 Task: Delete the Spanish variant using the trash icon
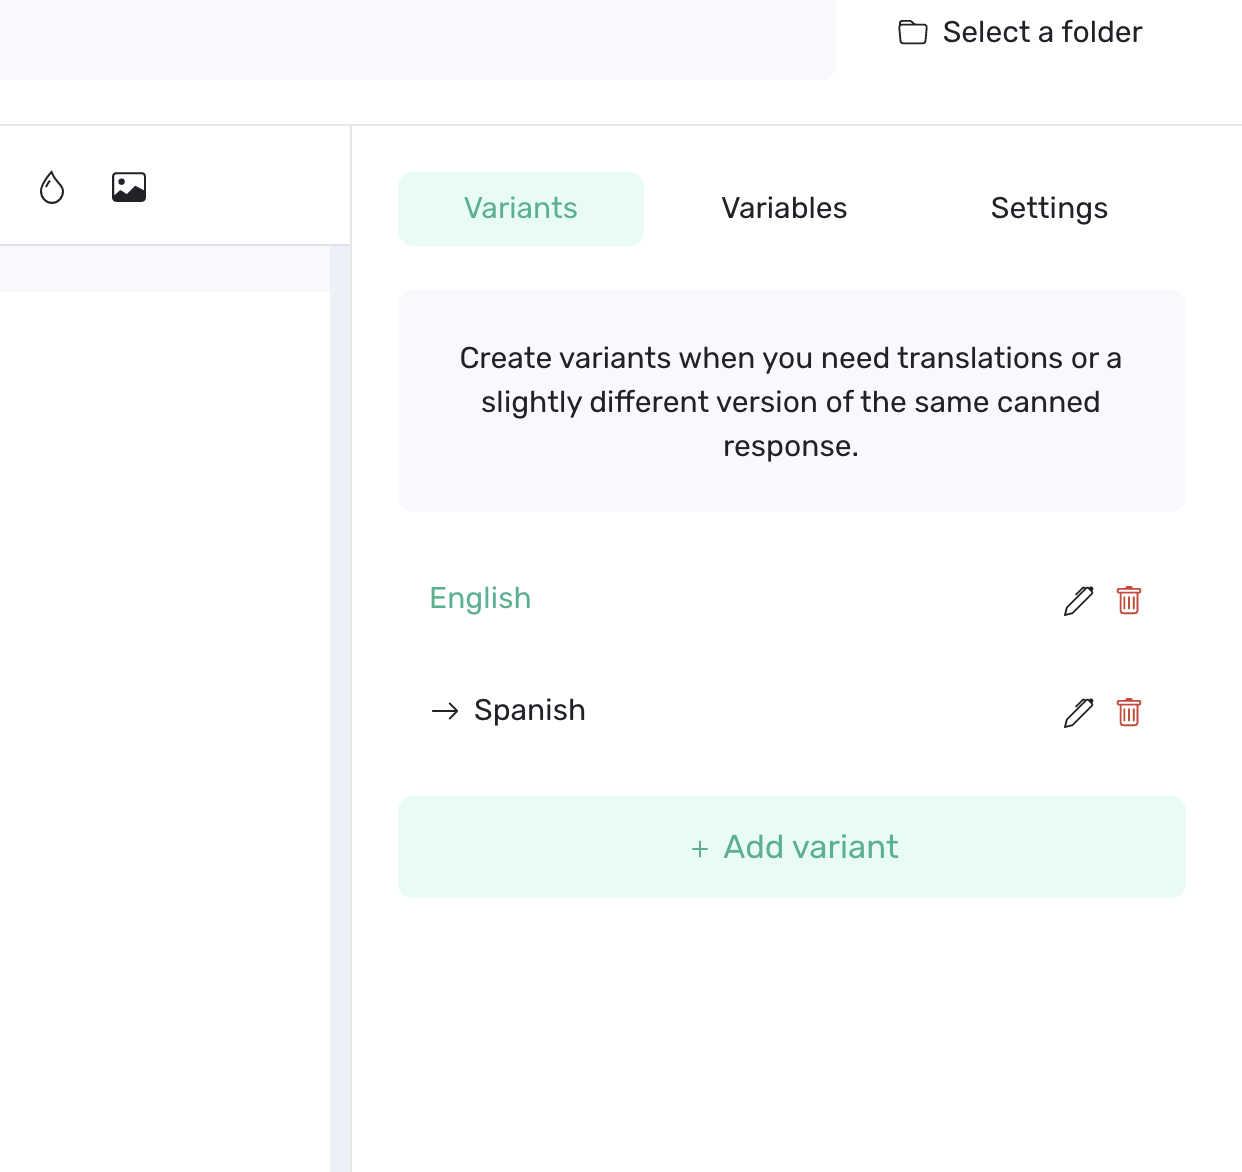(1128, 713)
